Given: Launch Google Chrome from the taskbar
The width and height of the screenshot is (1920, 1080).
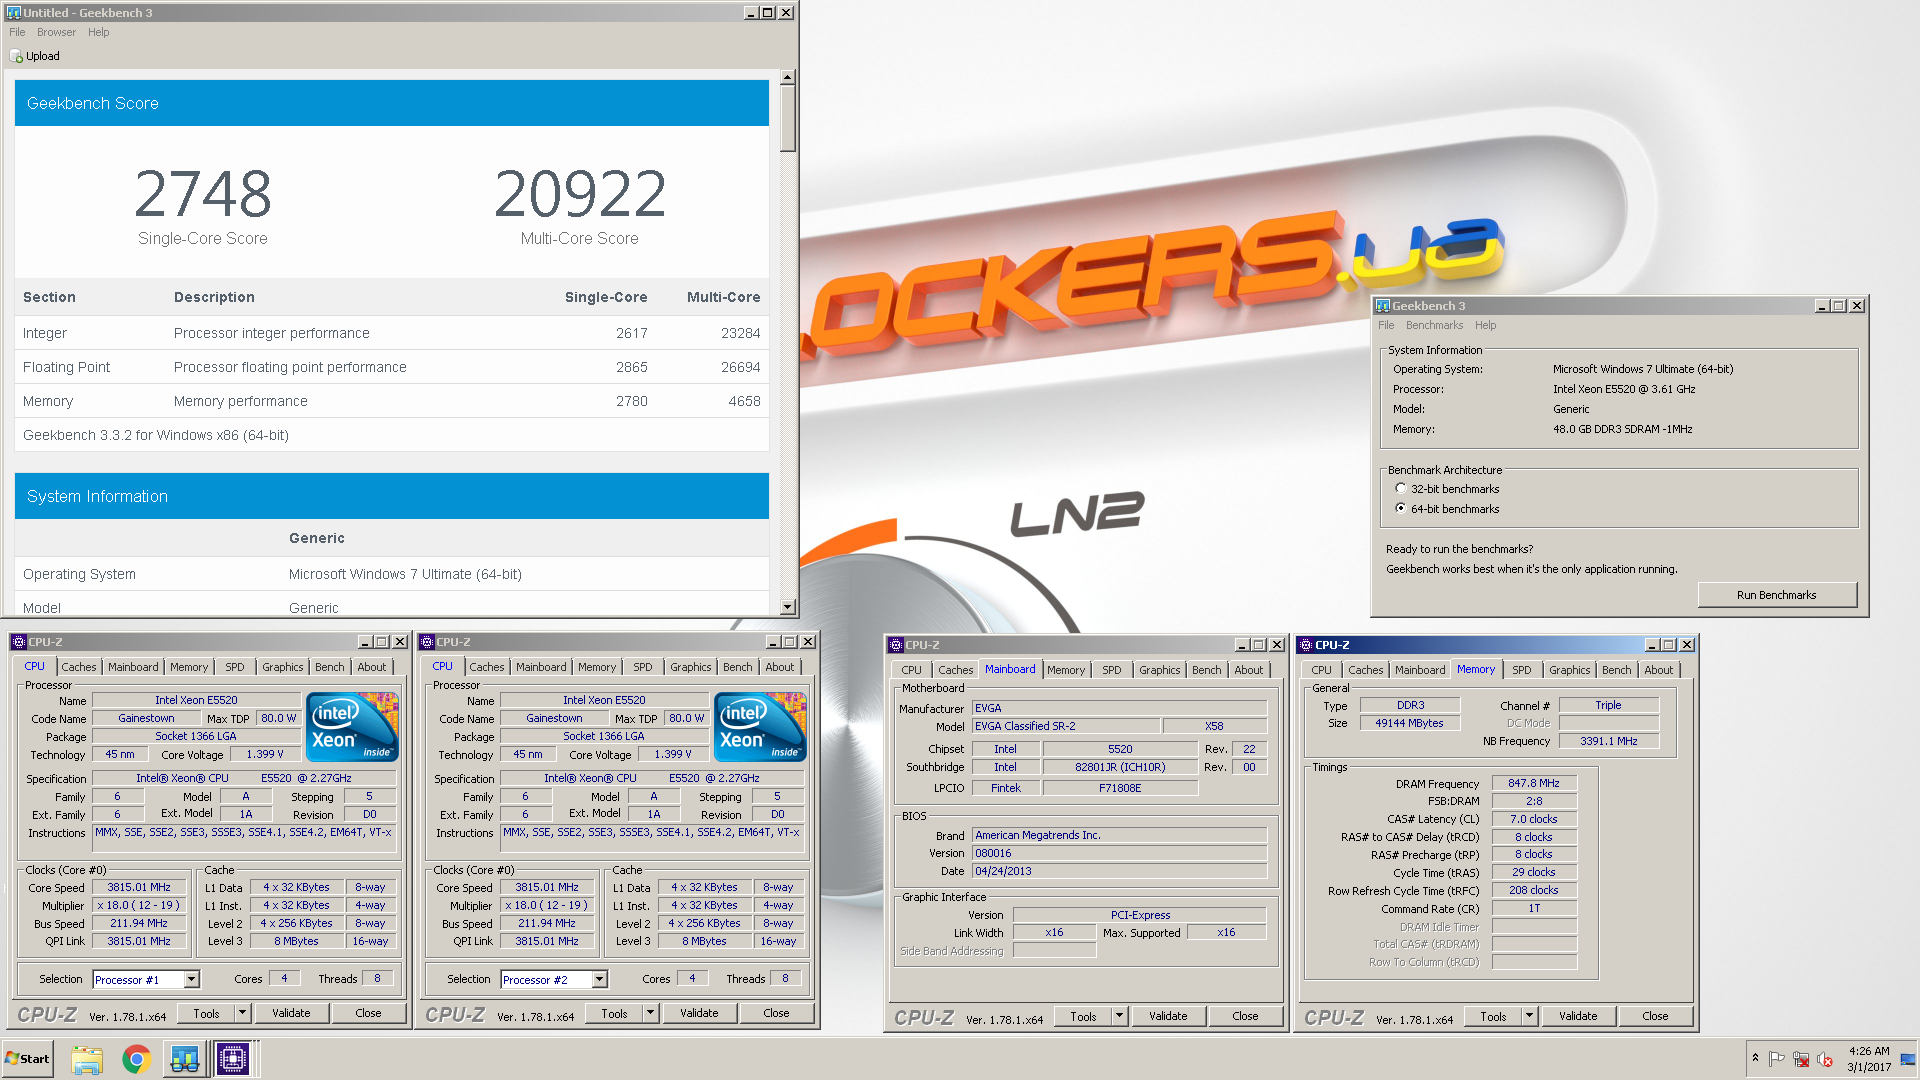Looking at the screenshot, I should 136,1059.
